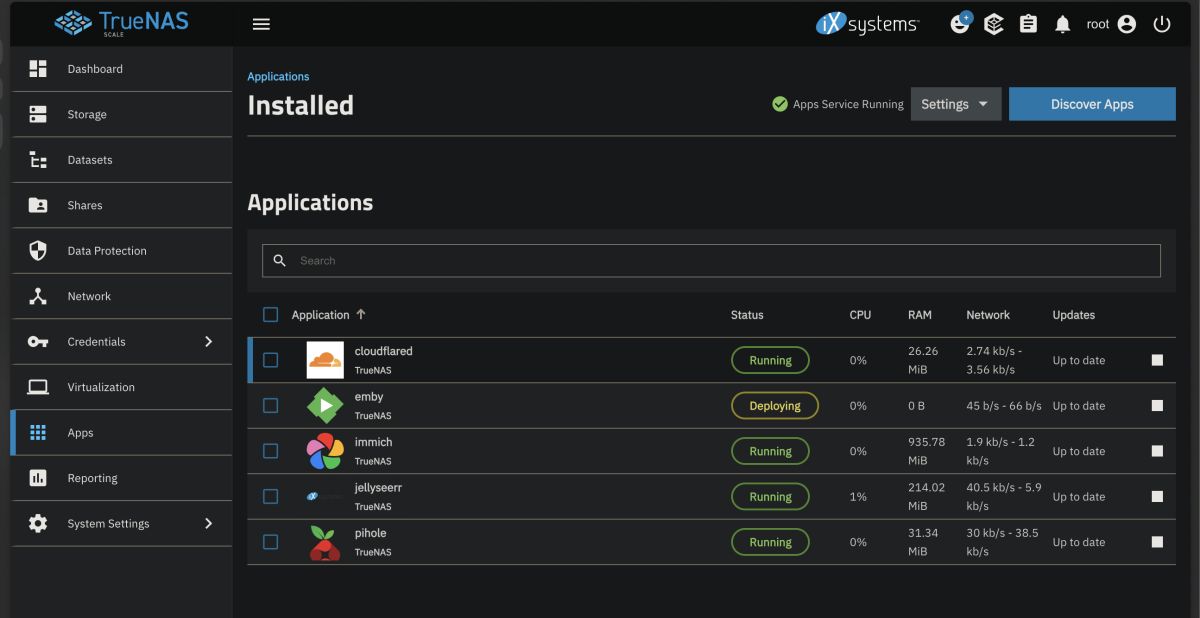Click the Discover Apps button
The width and height of the screenshot is (1200, 618).
(x=1092, y=104)
